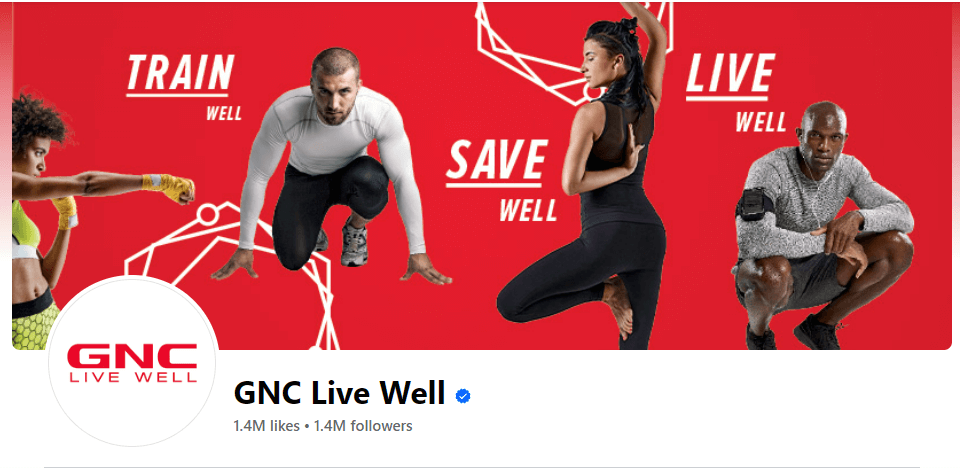960x470 pixels.
Task: Click the red GNC letters in logo
Action: [132, 356]
